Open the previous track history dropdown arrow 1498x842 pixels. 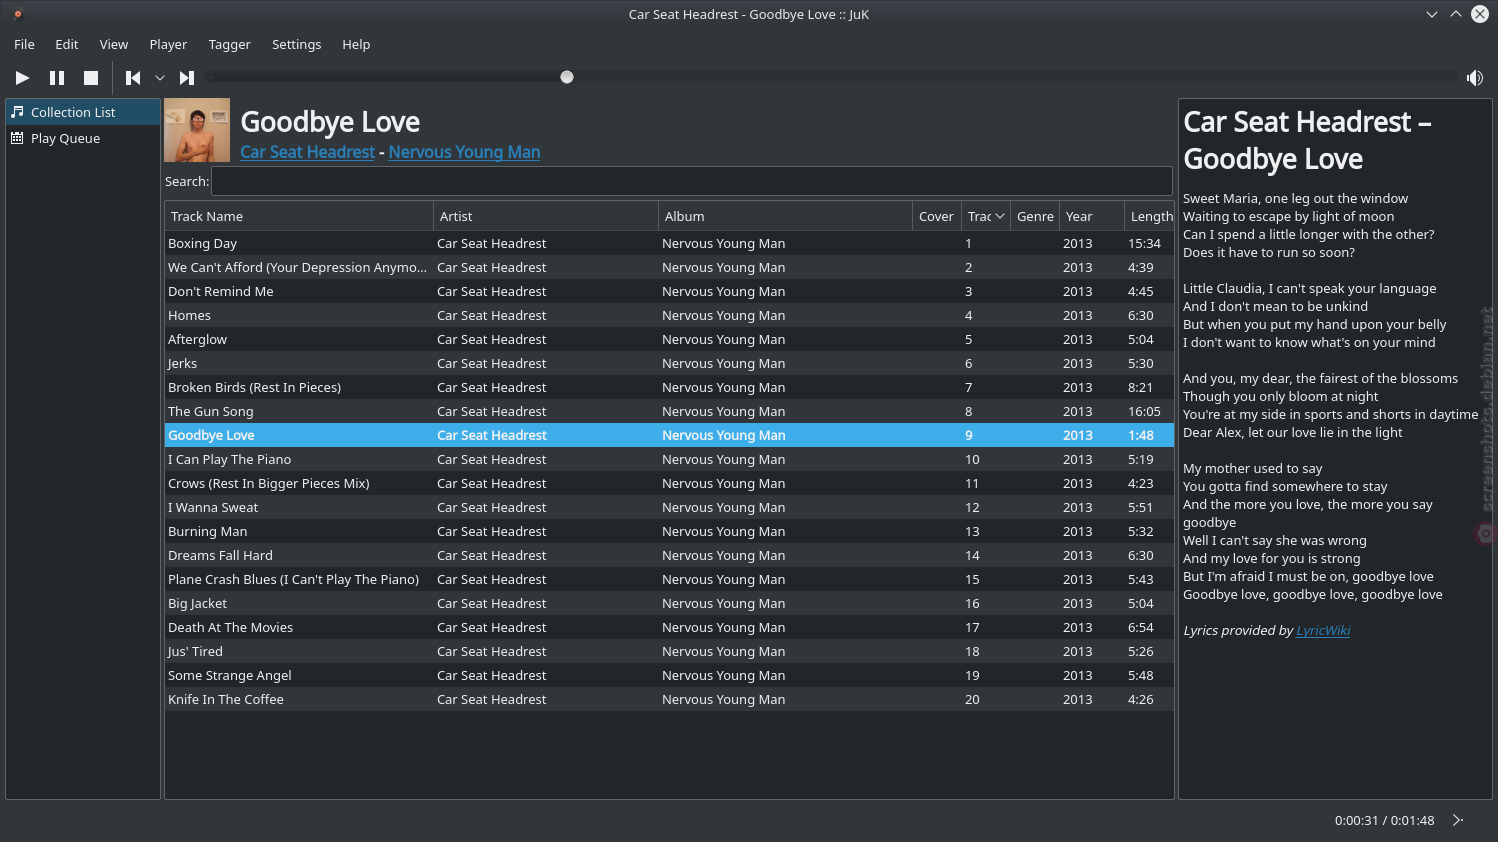pos(159,78)
